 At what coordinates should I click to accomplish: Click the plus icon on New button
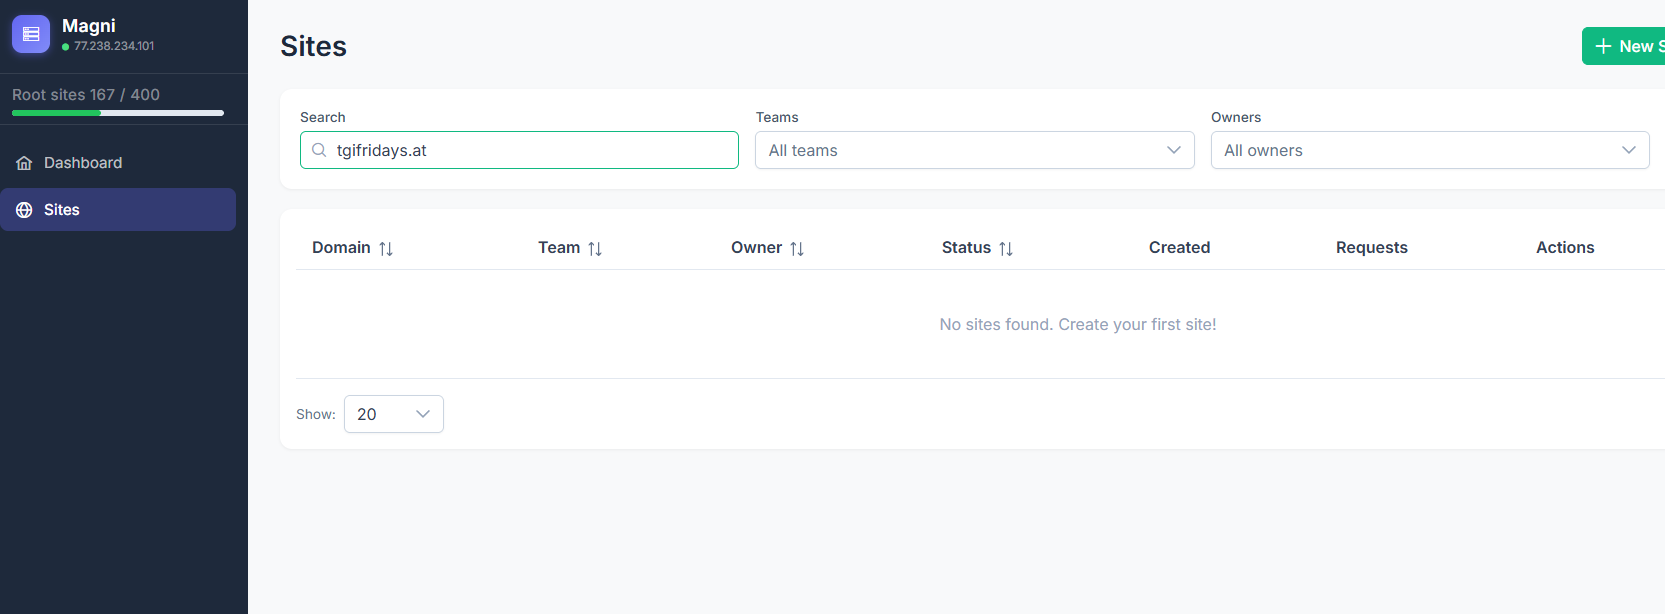[1603, 46]
